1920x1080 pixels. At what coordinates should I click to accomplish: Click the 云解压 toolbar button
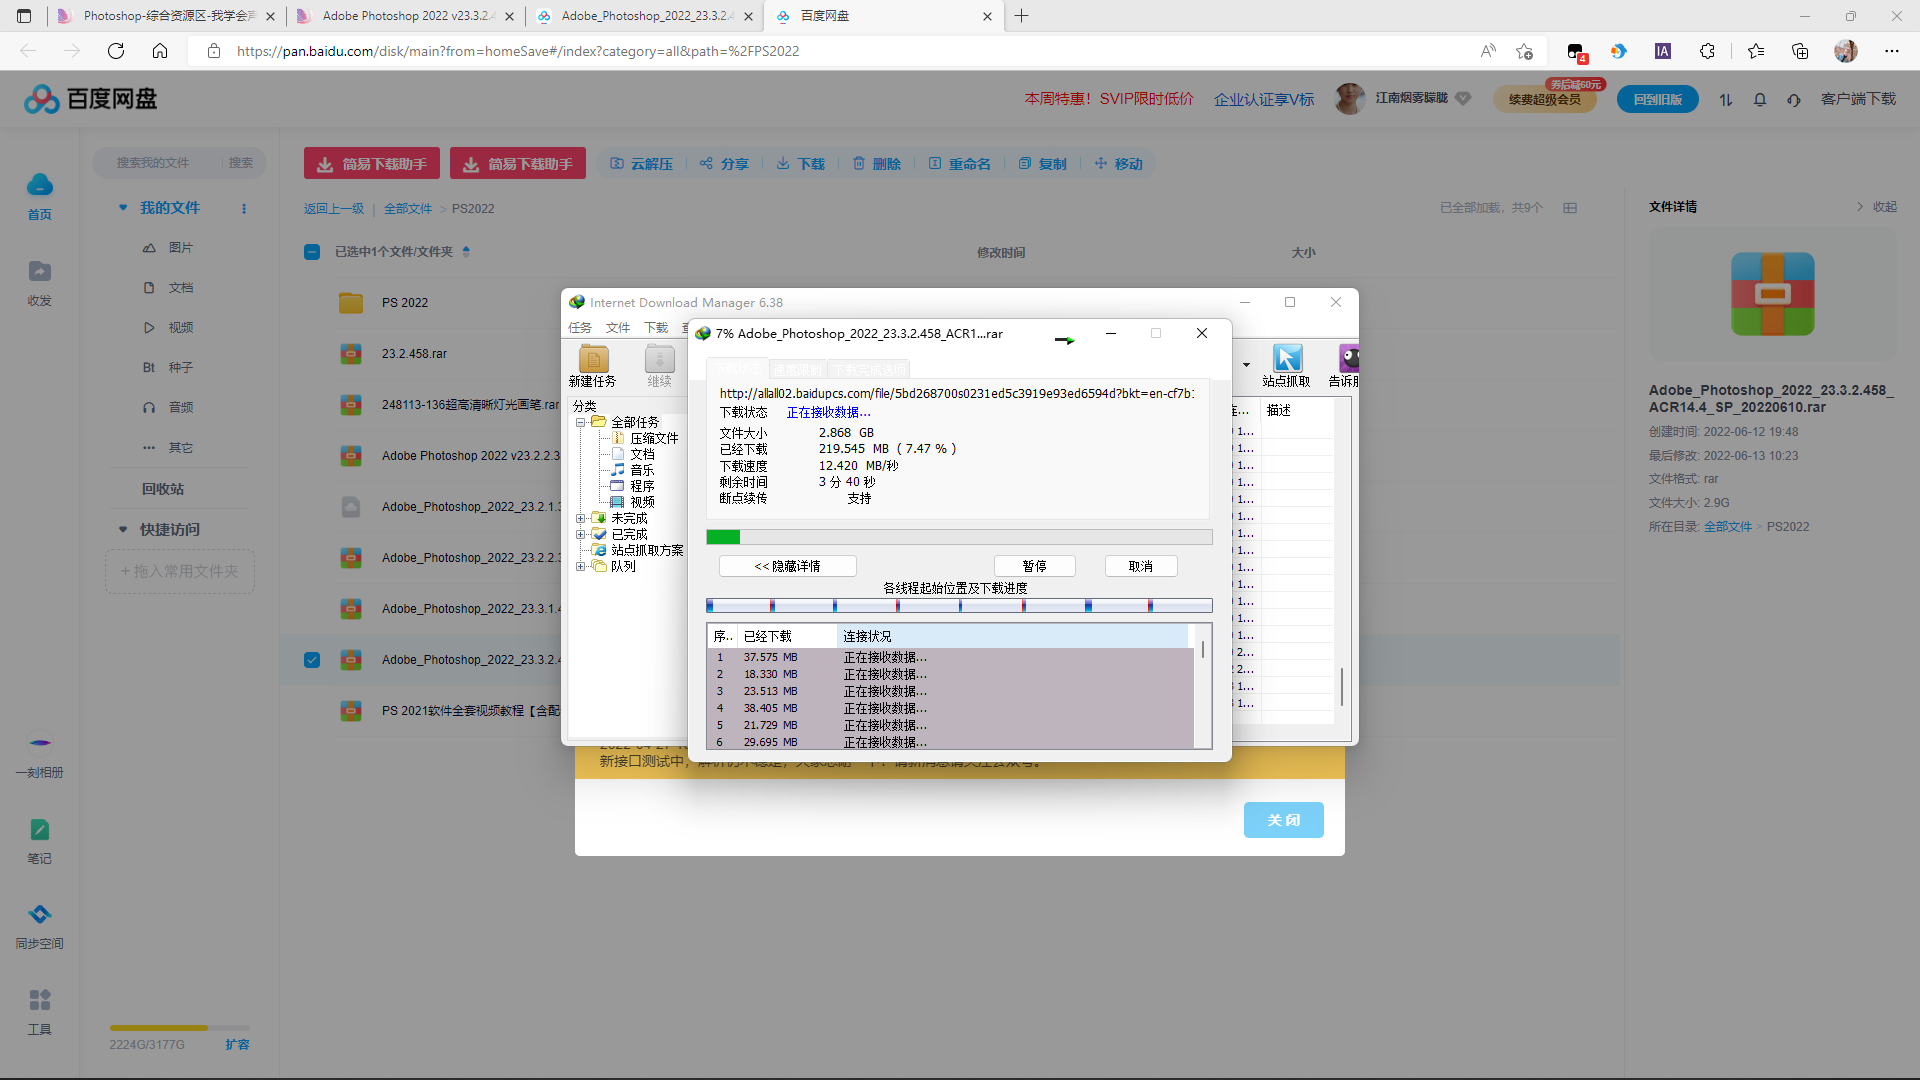(x=642, y=164)
